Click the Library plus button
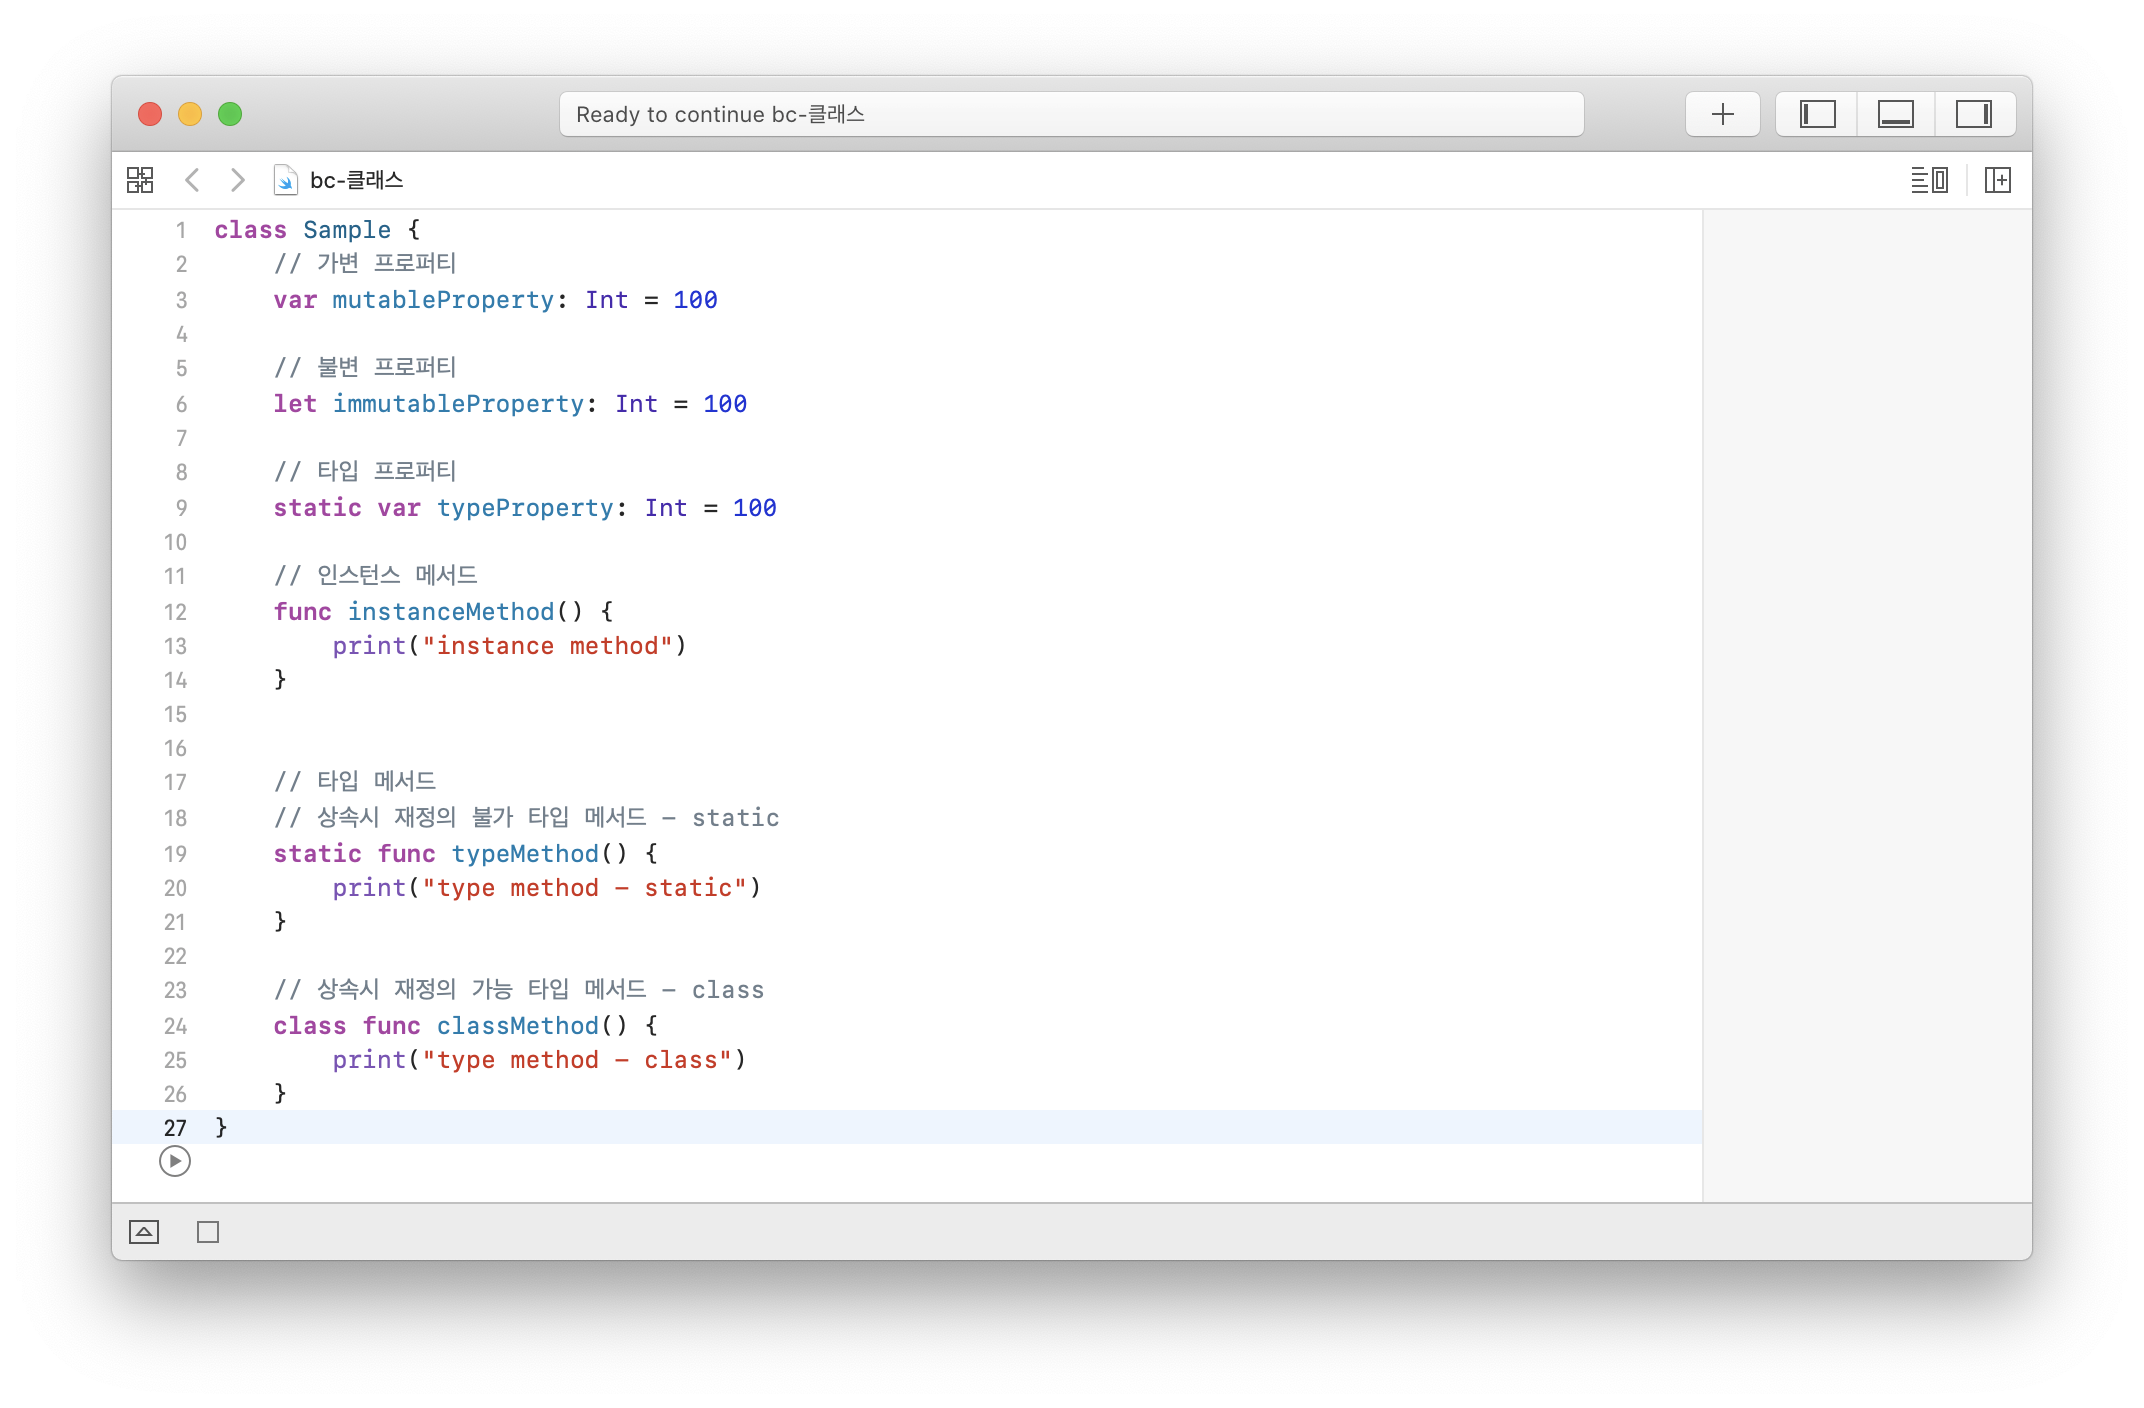This screenshot has height=1408, width=2144. [1722, 114]
